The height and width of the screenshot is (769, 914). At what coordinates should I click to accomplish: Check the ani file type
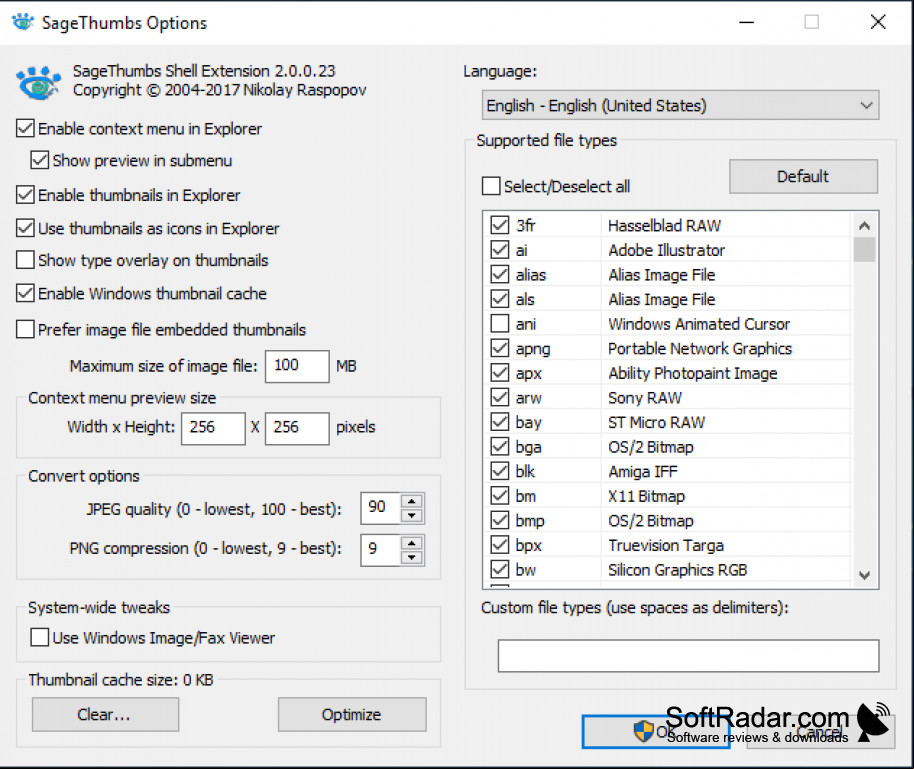pyautogui.click(x=500, y=324)
